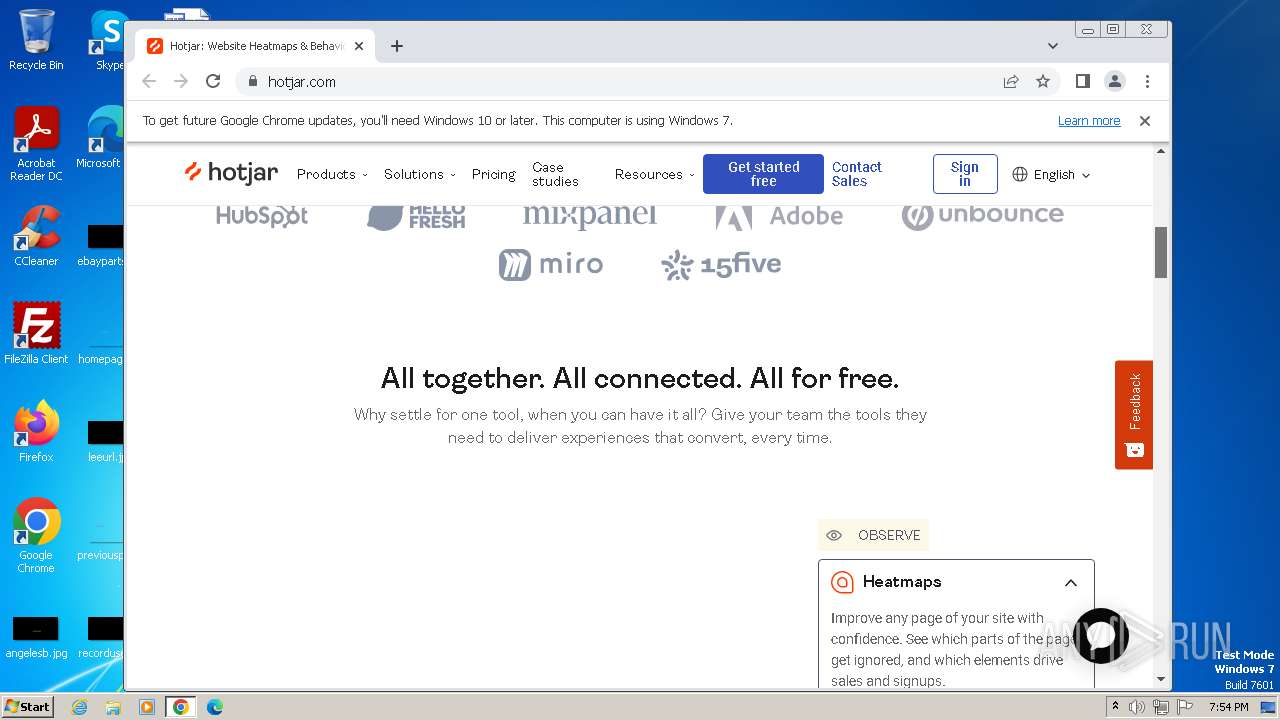Open the CCleaner desktop shortcut
This screenshot has width=1280, height=720.
point(36,236)
